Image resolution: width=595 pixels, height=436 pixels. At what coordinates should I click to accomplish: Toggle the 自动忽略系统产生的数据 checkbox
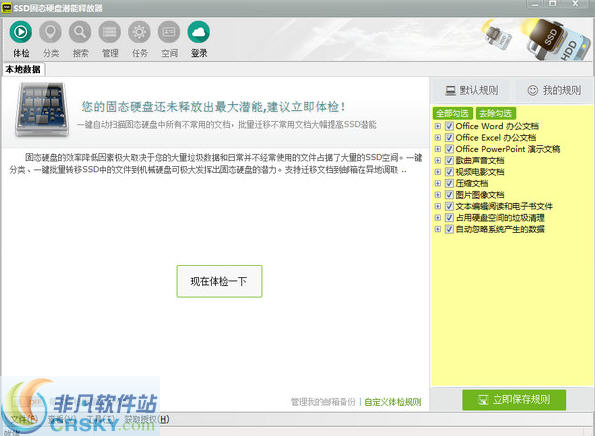(449, 229)
